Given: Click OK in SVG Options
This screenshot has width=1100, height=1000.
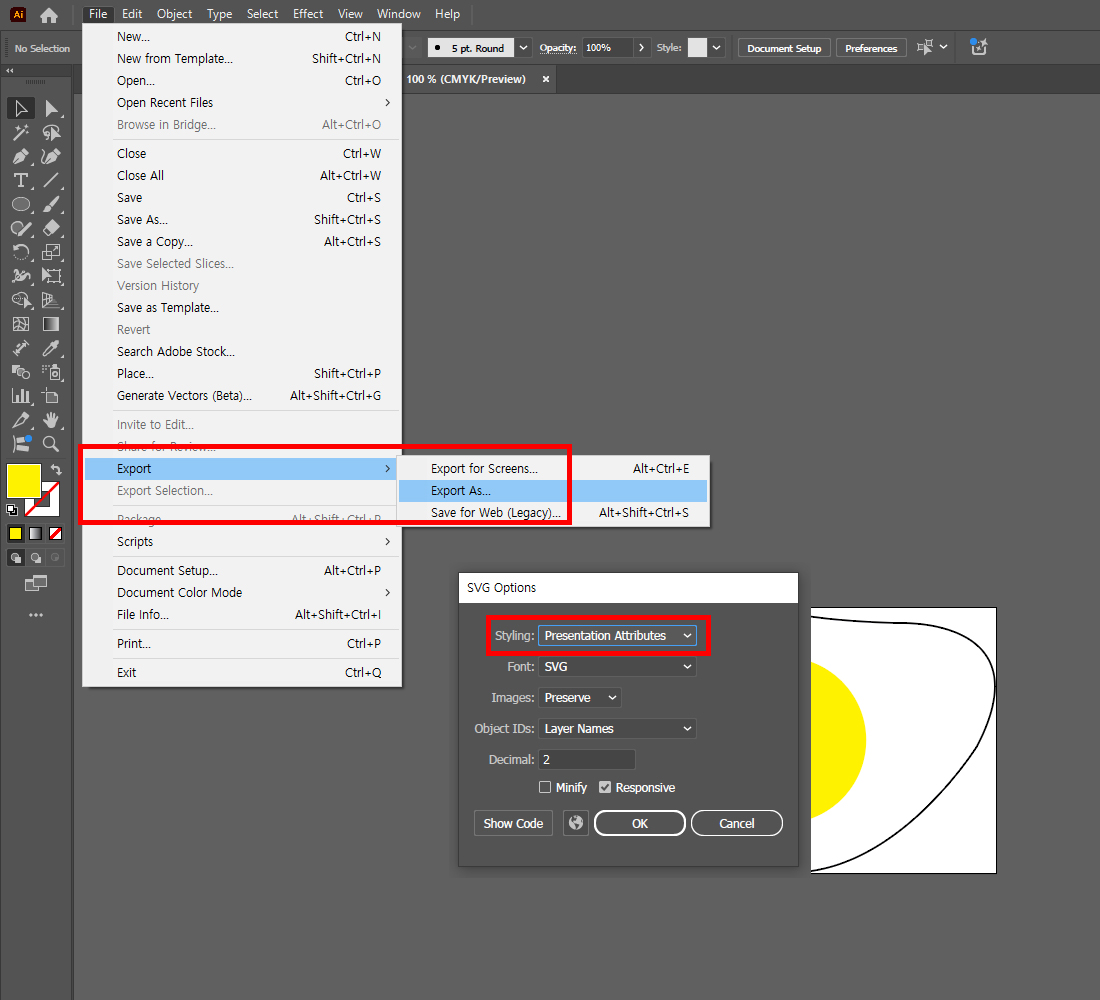Looking at the screenshot, I should pos(640,823).
